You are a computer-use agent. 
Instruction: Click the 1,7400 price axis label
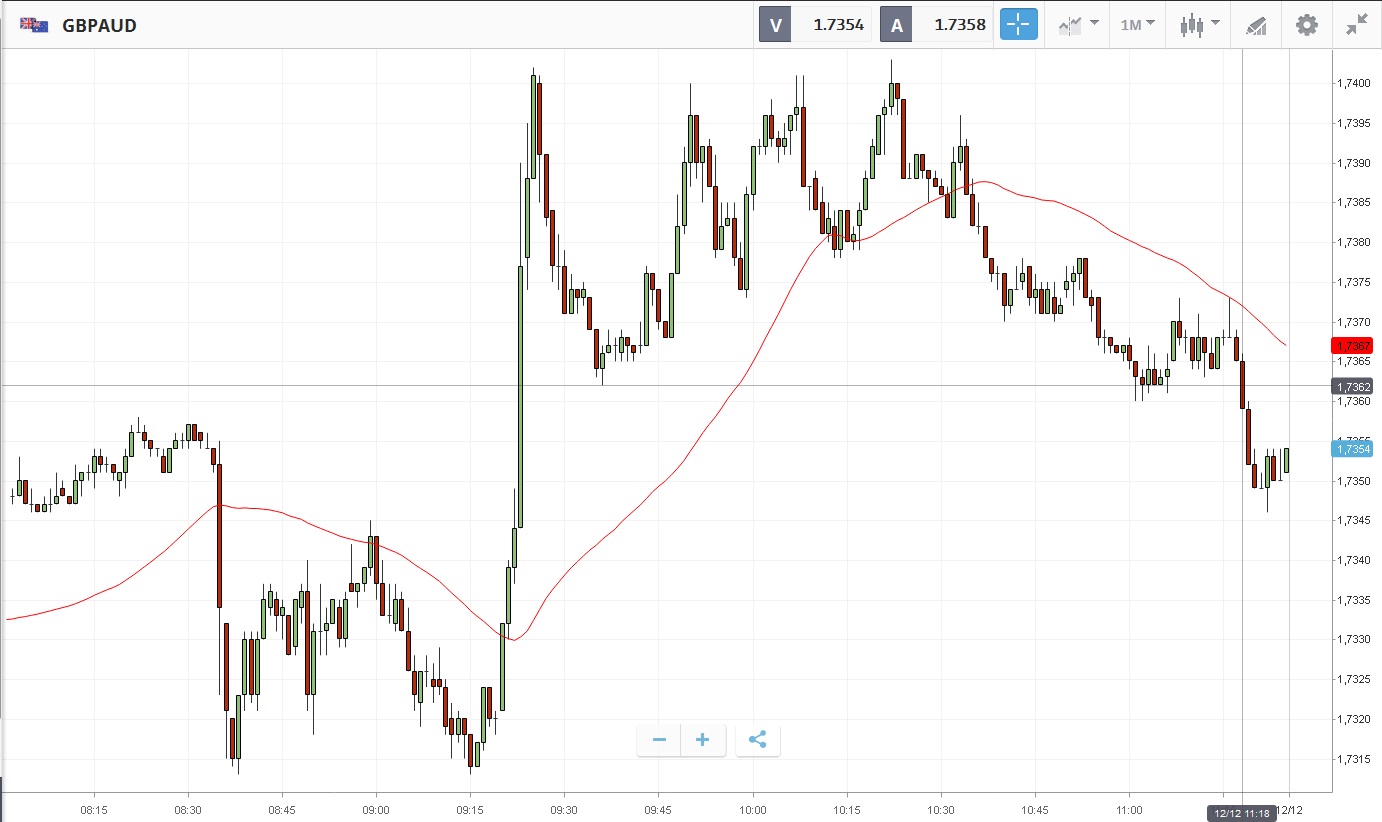(x=1353, y=83)
